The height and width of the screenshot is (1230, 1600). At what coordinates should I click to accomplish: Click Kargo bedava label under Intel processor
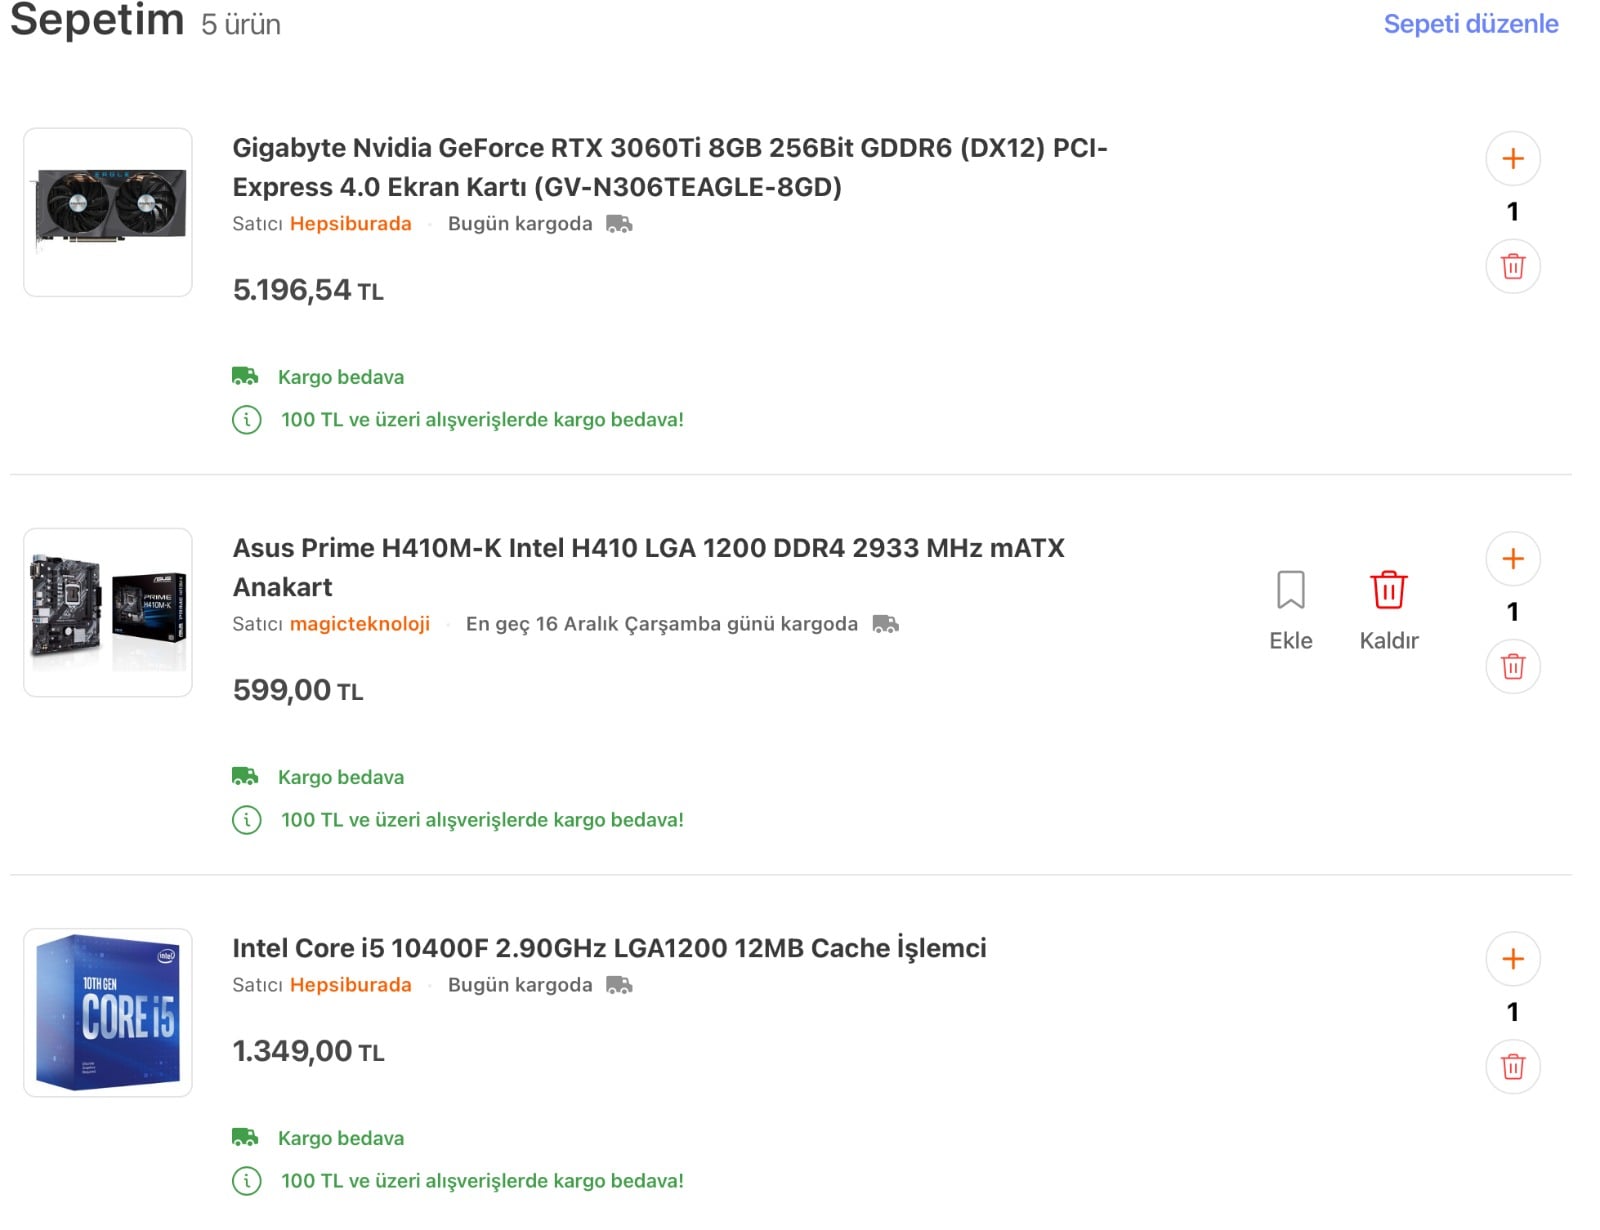[x=341, y=1138]
